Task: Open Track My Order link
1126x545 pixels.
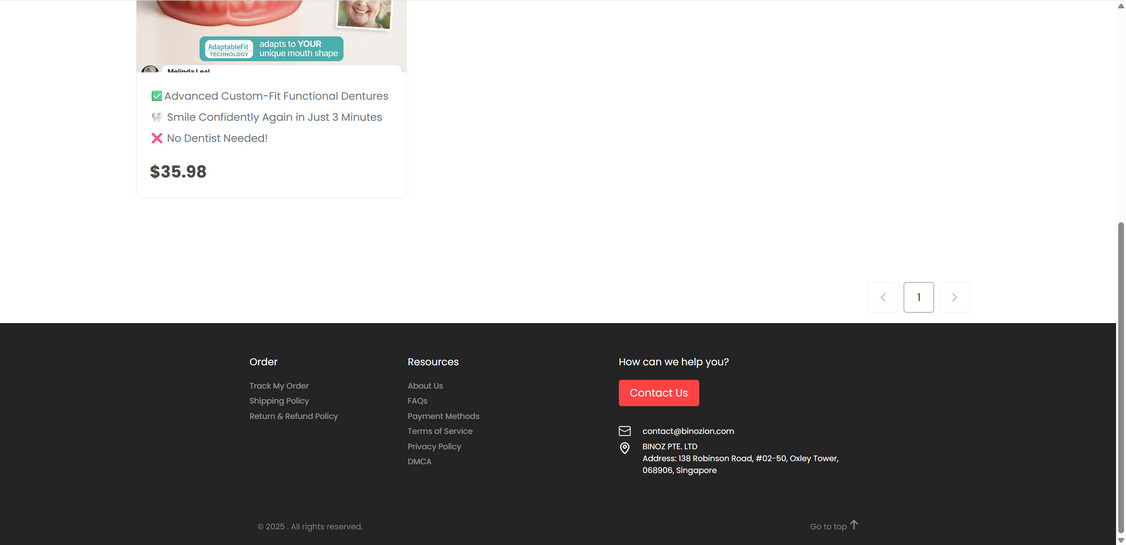Action: (x=279, y=386)
